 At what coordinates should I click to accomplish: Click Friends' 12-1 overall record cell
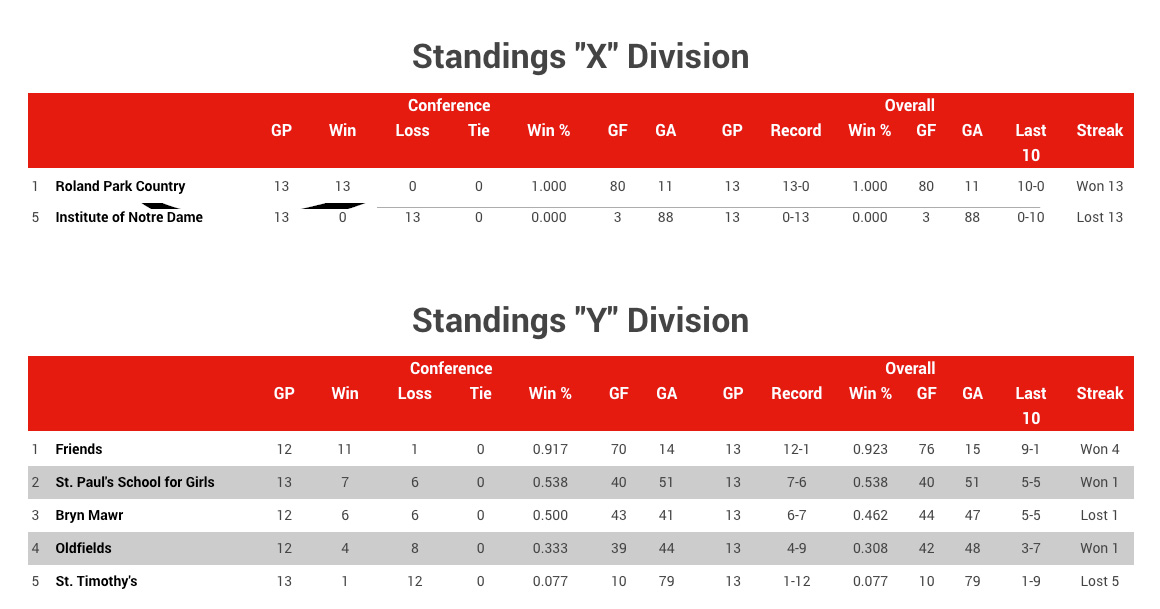point(796,449)
